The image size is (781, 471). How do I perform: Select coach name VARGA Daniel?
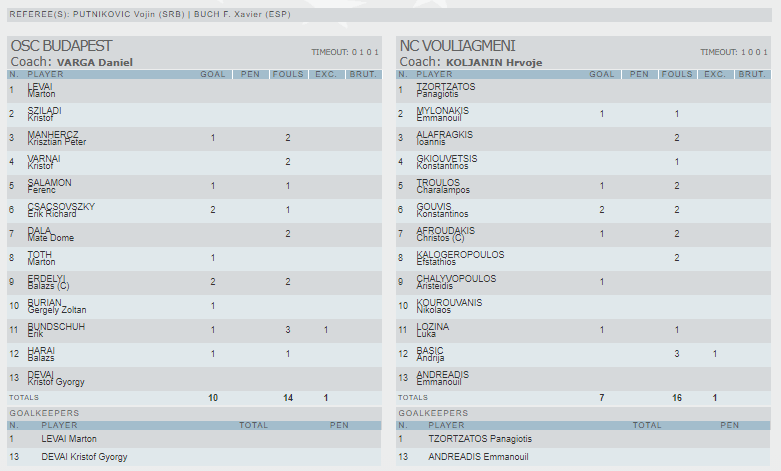(94, 62)
